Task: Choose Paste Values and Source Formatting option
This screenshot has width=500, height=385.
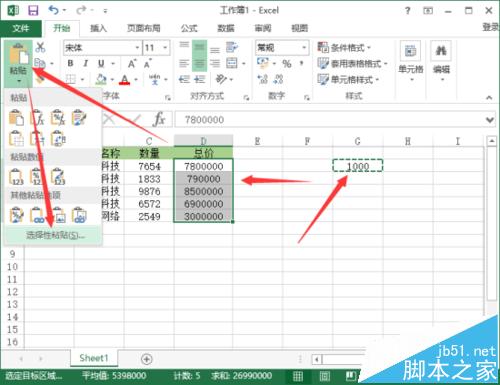Action: (x=58, y=176)
